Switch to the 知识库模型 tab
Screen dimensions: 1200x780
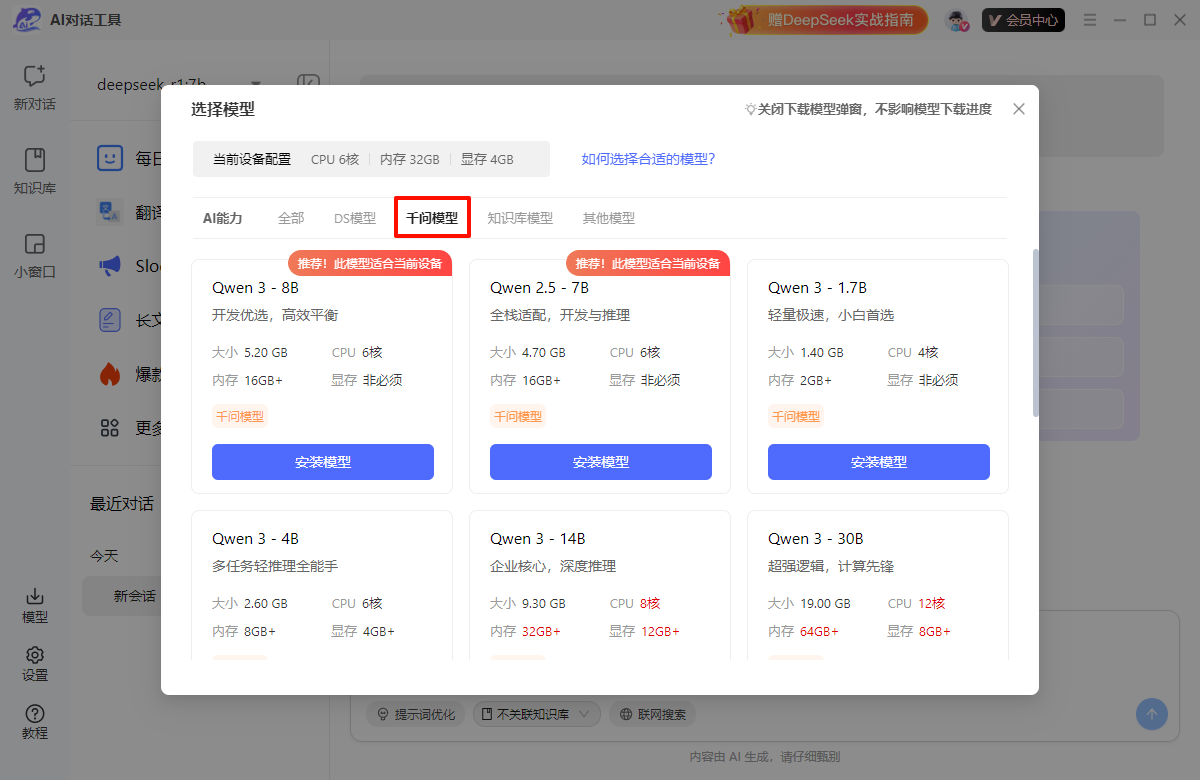(520, 218)
